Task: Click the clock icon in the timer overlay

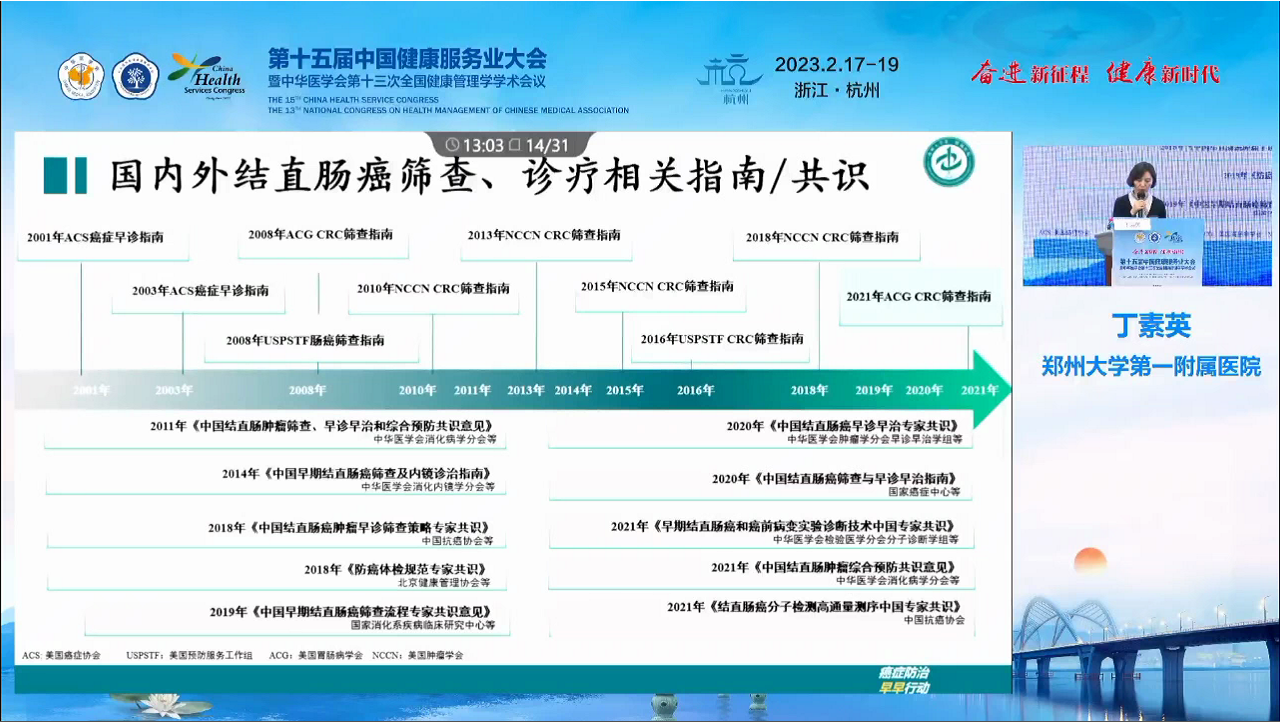Action: click(x=453, y=146)
